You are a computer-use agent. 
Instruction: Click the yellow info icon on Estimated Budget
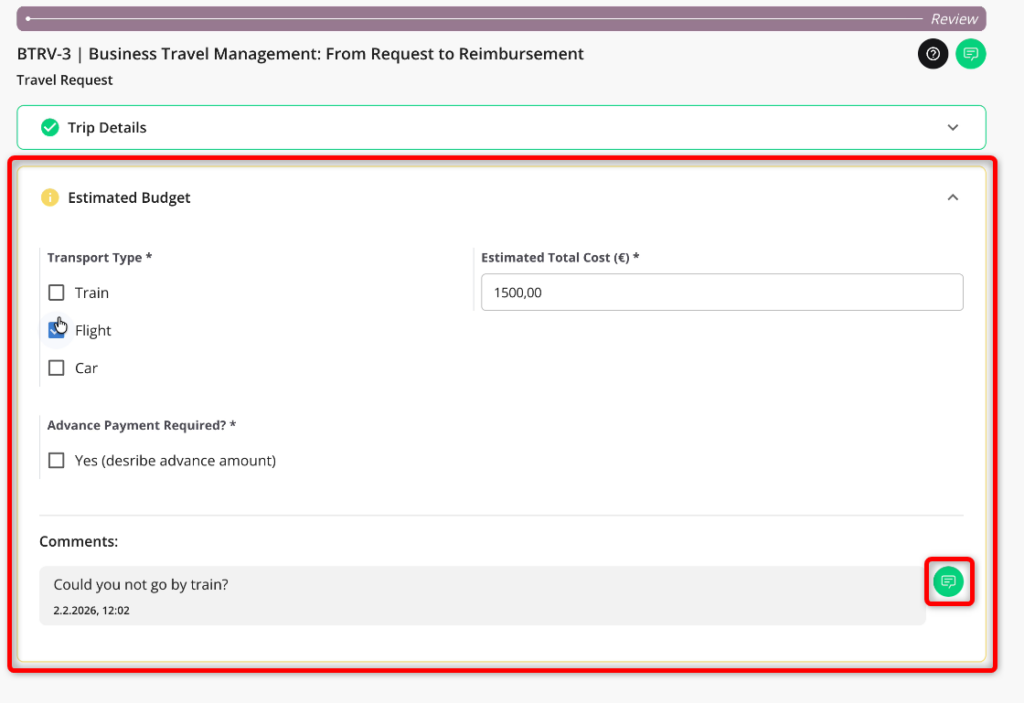49,198
